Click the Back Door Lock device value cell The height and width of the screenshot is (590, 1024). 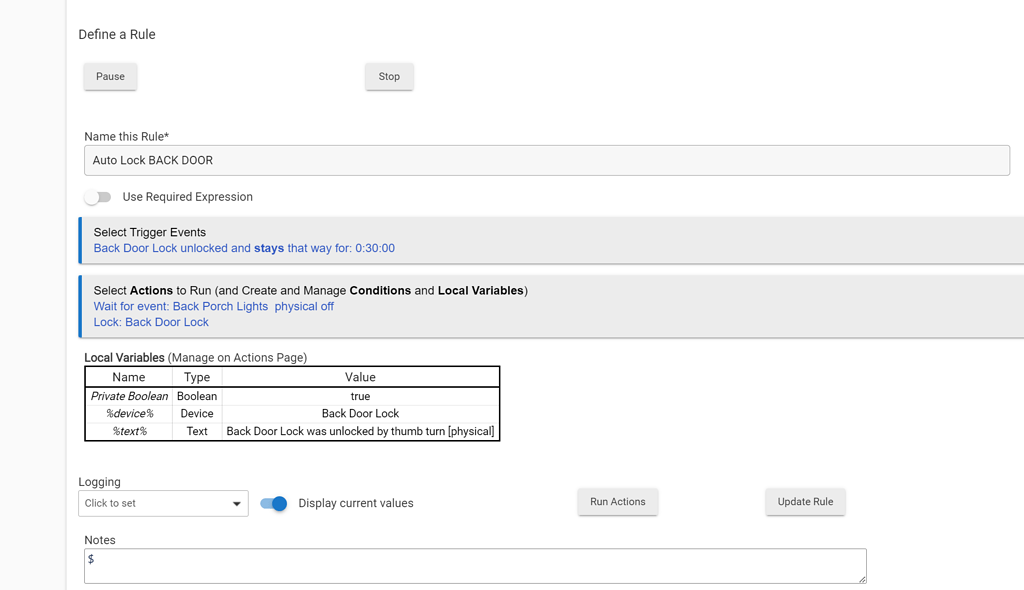pos(360,413)
